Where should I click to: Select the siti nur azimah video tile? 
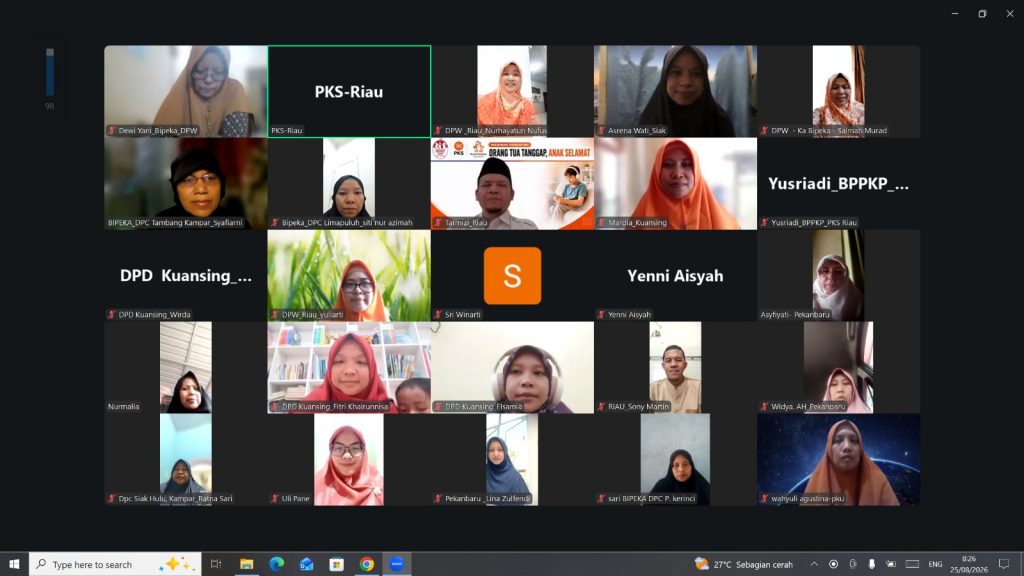pos(349,184)
